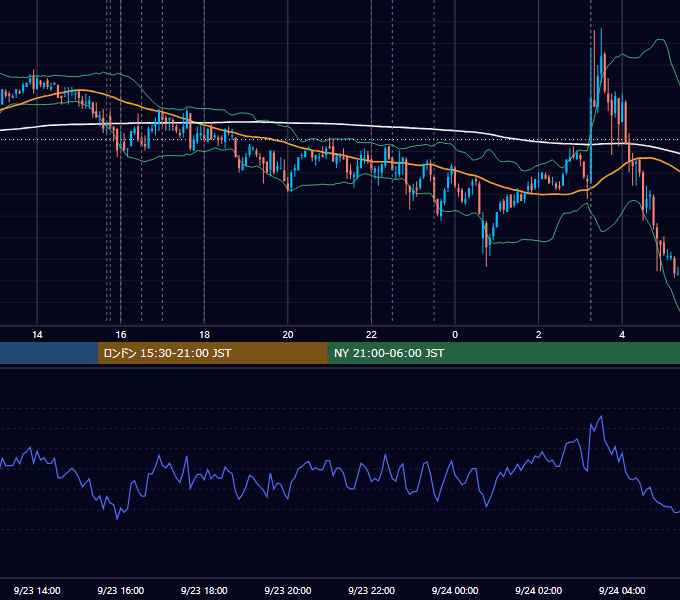Click the 9/24 02:00 time label

click(x=538, y=590)
